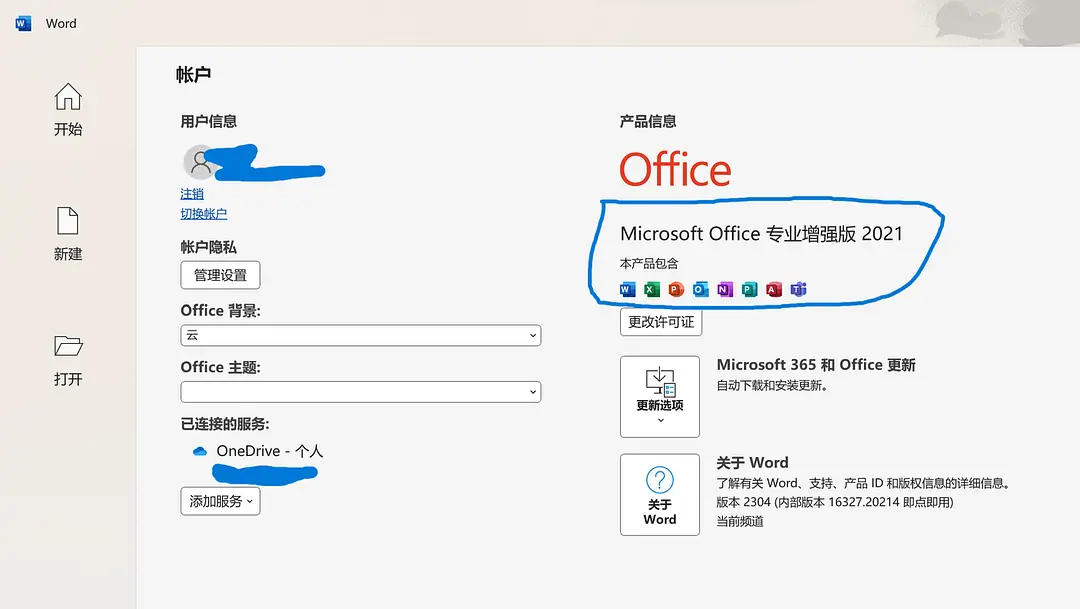Click the Excel product icon
The width and height of the screenshot is (1080, 609).
tap(652, 289)
